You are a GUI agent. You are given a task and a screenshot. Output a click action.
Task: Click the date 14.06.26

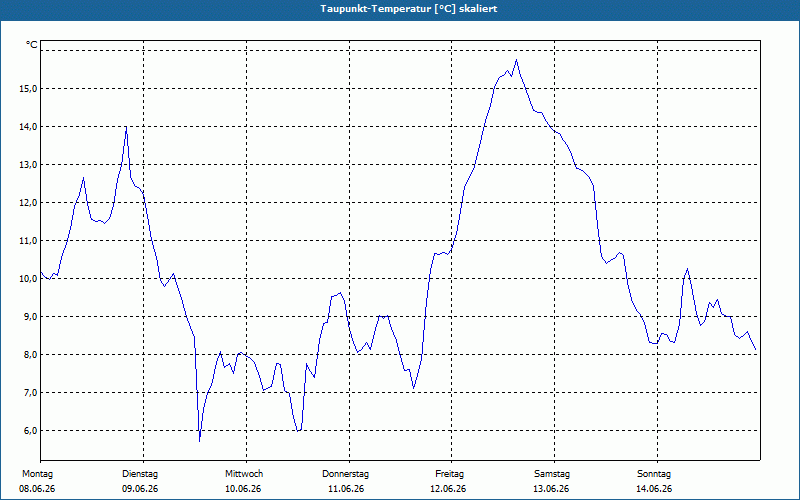[x=654, y=489]
